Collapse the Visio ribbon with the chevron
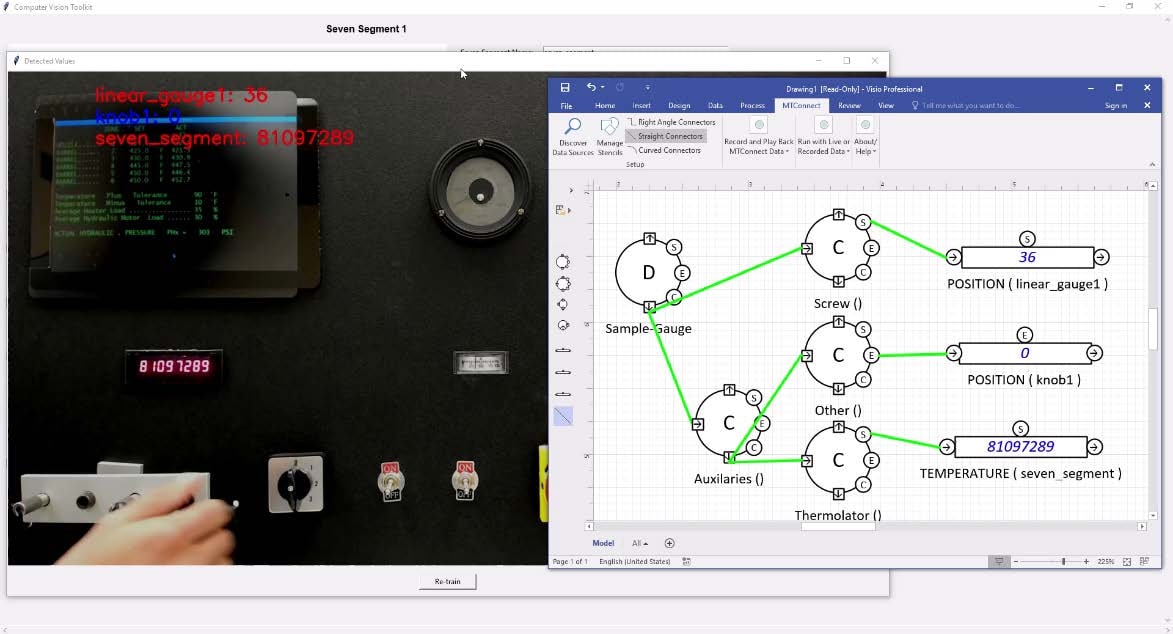The width and height of the screenshot is (1173, 634). [x=1152, y=165]
